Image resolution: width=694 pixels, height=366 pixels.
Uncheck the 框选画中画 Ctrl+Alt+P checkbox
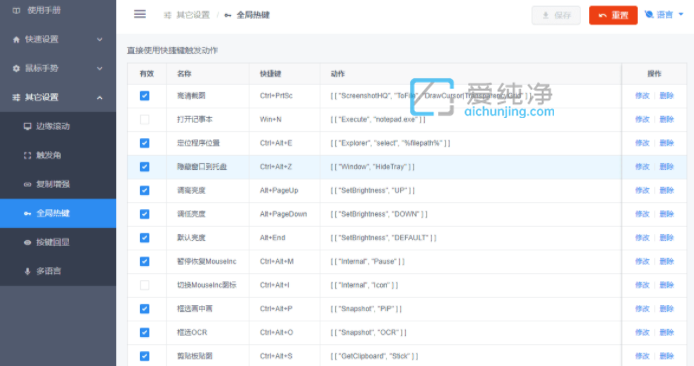(x=145, y=309)
